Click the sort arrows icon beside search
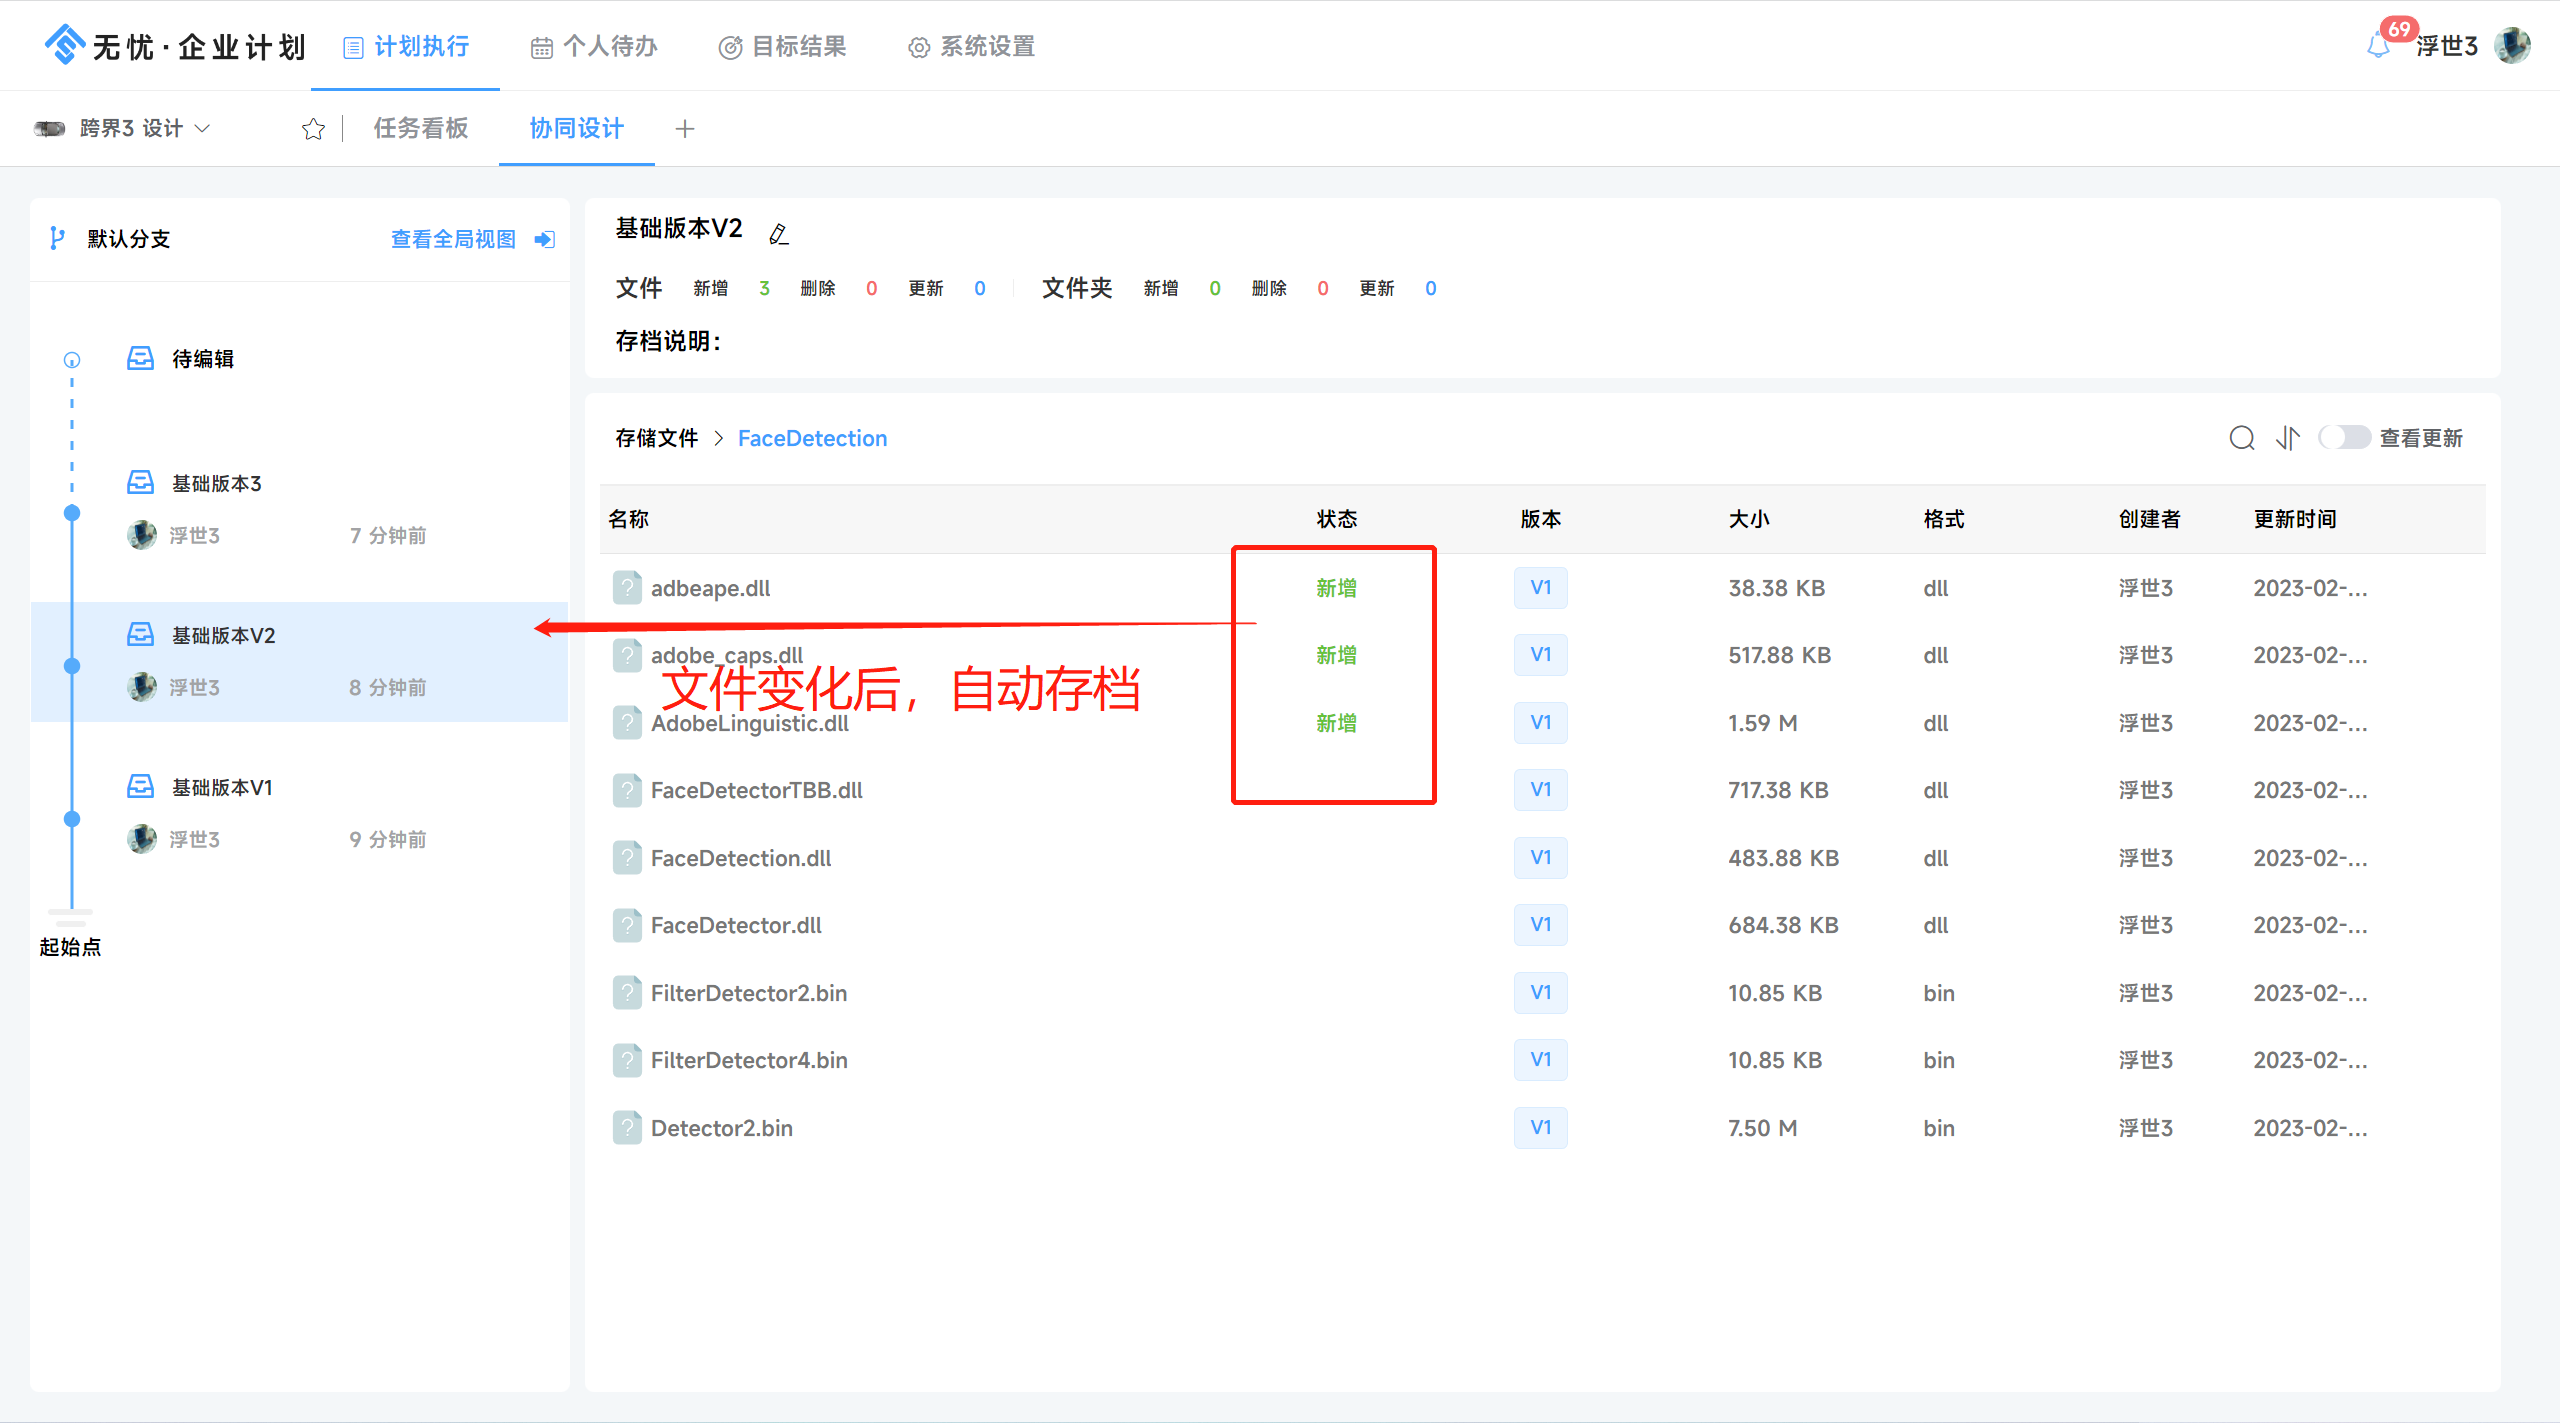Viewport: 2560px width, 1423px height. (2288, 438)
